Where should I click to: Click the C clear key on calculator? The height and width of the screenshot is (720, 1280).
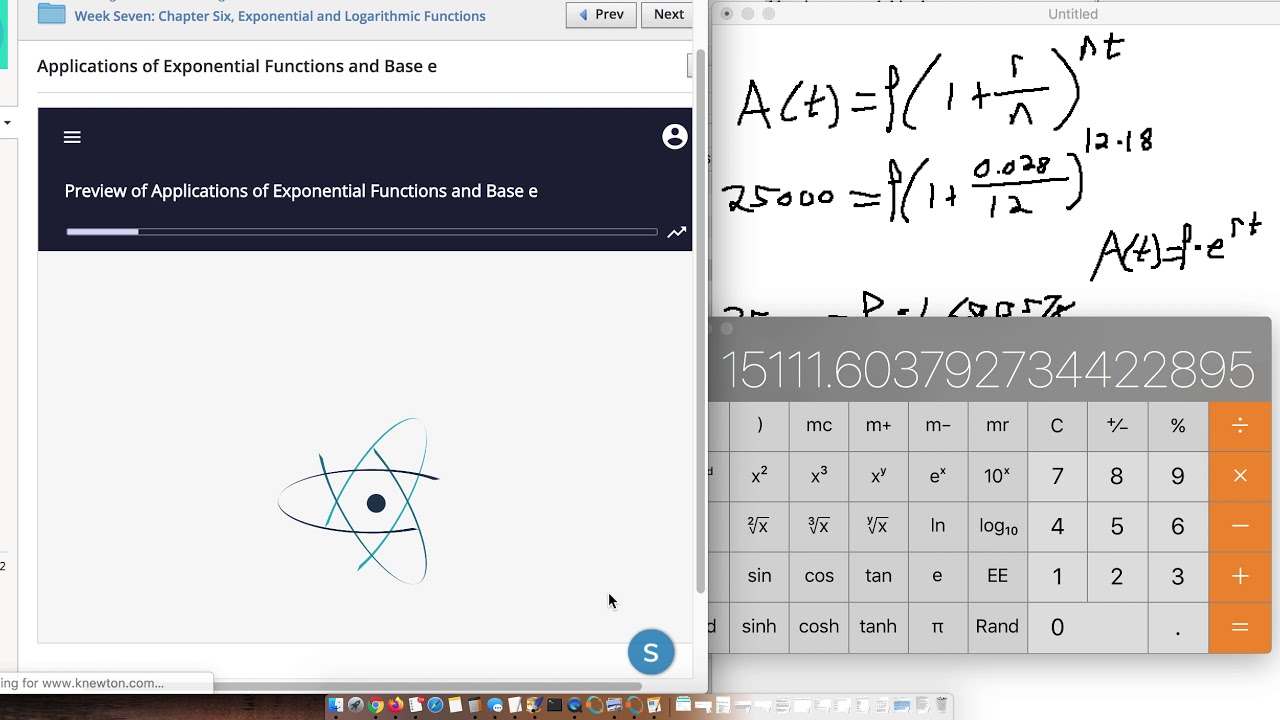pos(1057,425)
